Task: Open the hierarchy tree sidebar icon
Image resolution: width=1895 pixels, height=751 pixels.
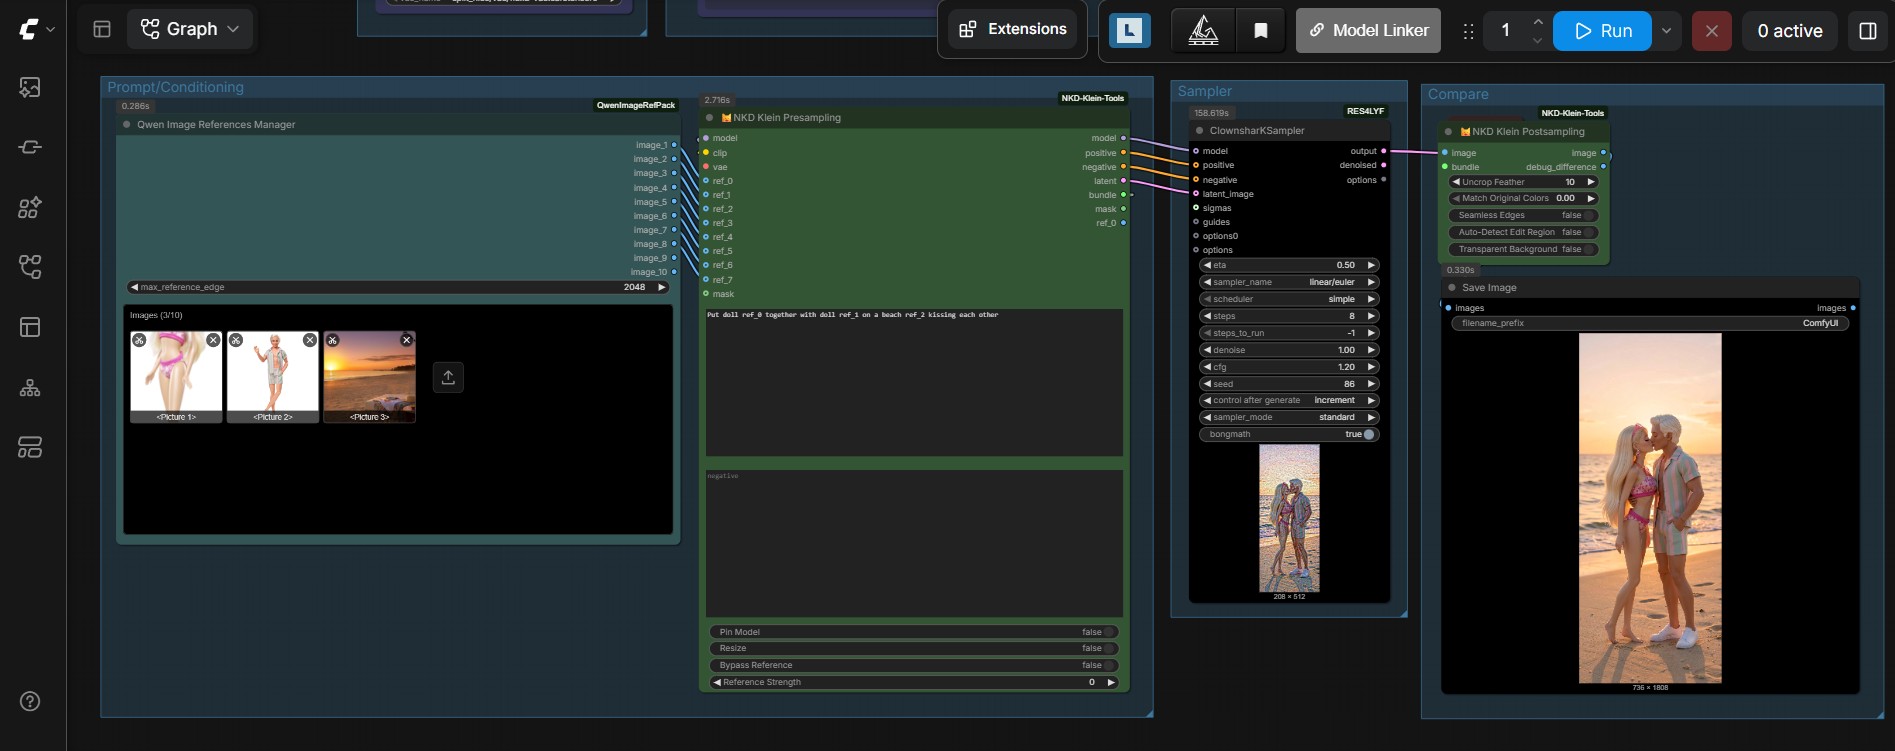Action: click(30, 387)
